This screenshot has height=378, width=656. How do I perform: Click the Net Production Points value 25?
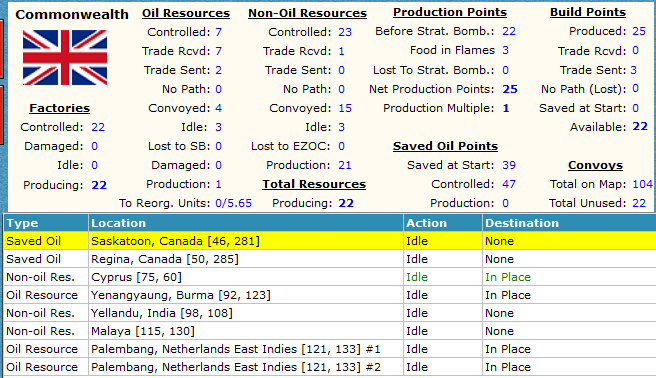tap(510, 89)
